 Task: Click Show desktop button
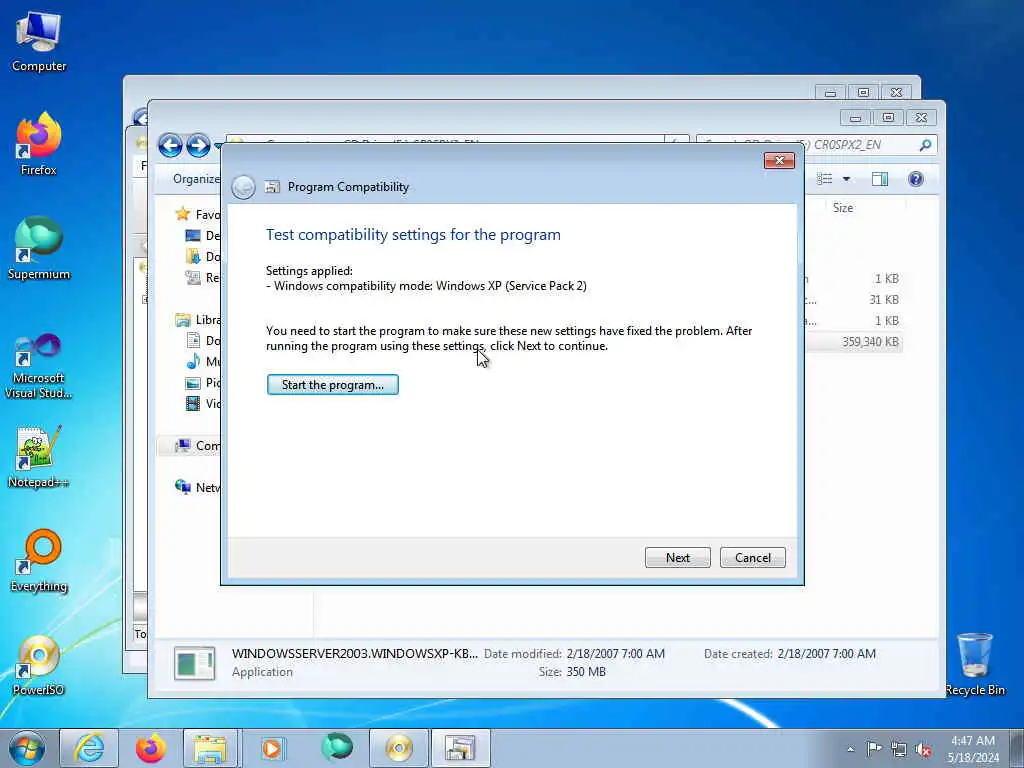pos(1017,748)
